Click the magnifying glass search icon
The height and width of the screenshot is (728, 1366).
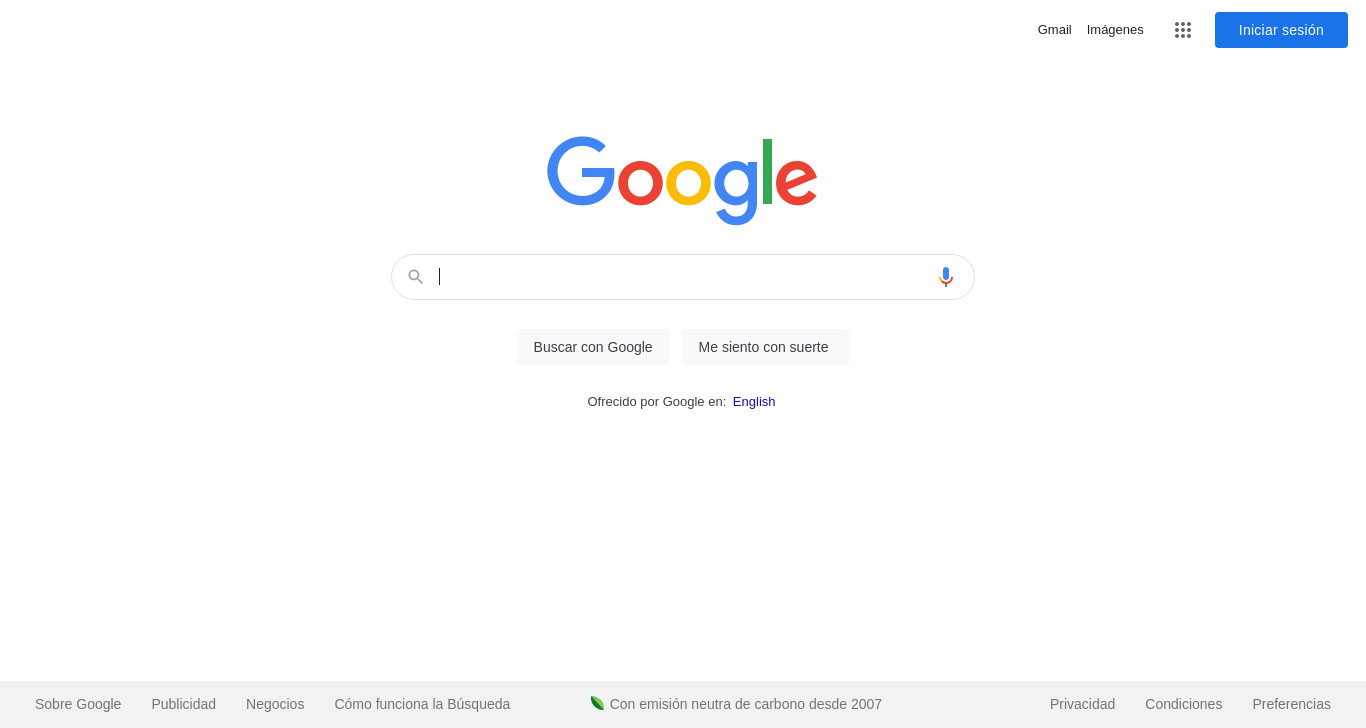[416, 277]
